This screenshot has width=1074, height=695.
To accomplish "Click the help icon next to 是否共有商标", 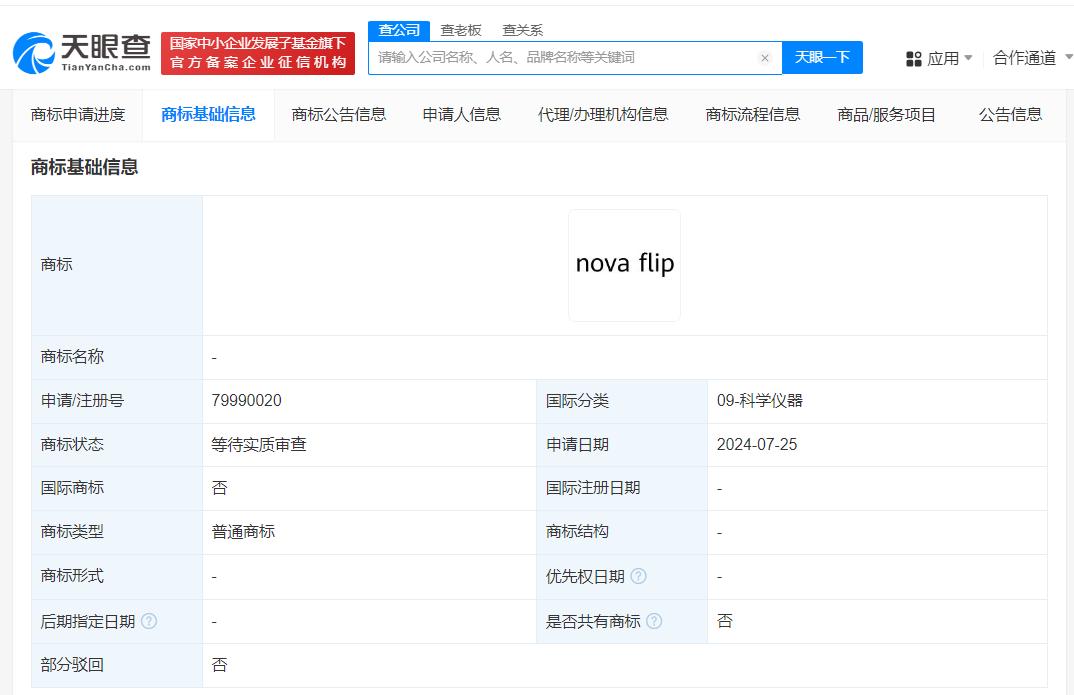I will pos(655,621).
